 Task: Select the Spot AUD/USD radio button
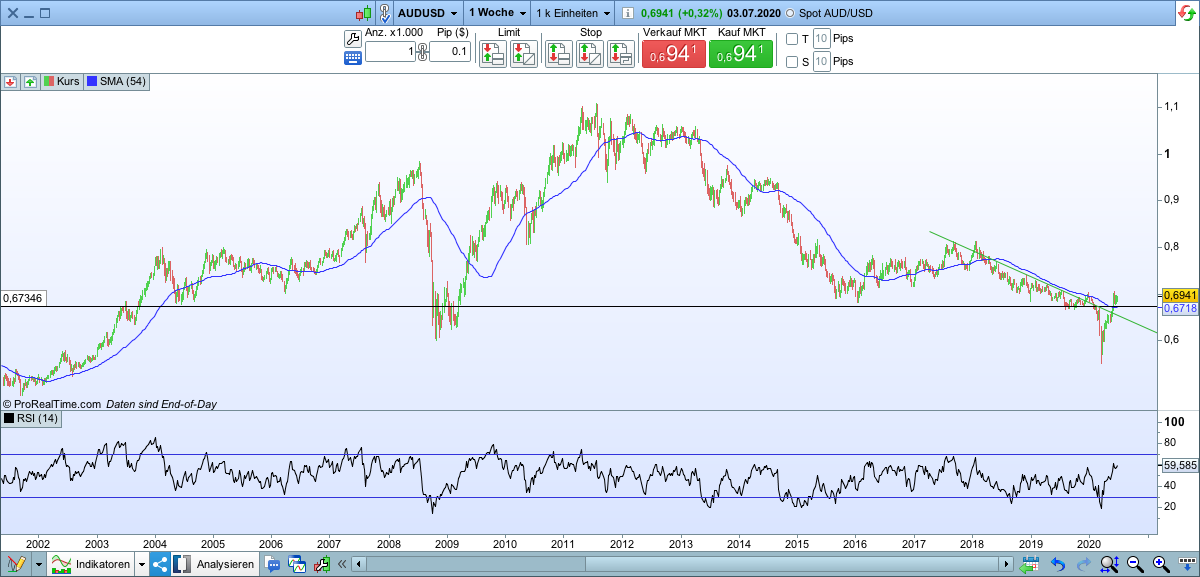(790, 13)
